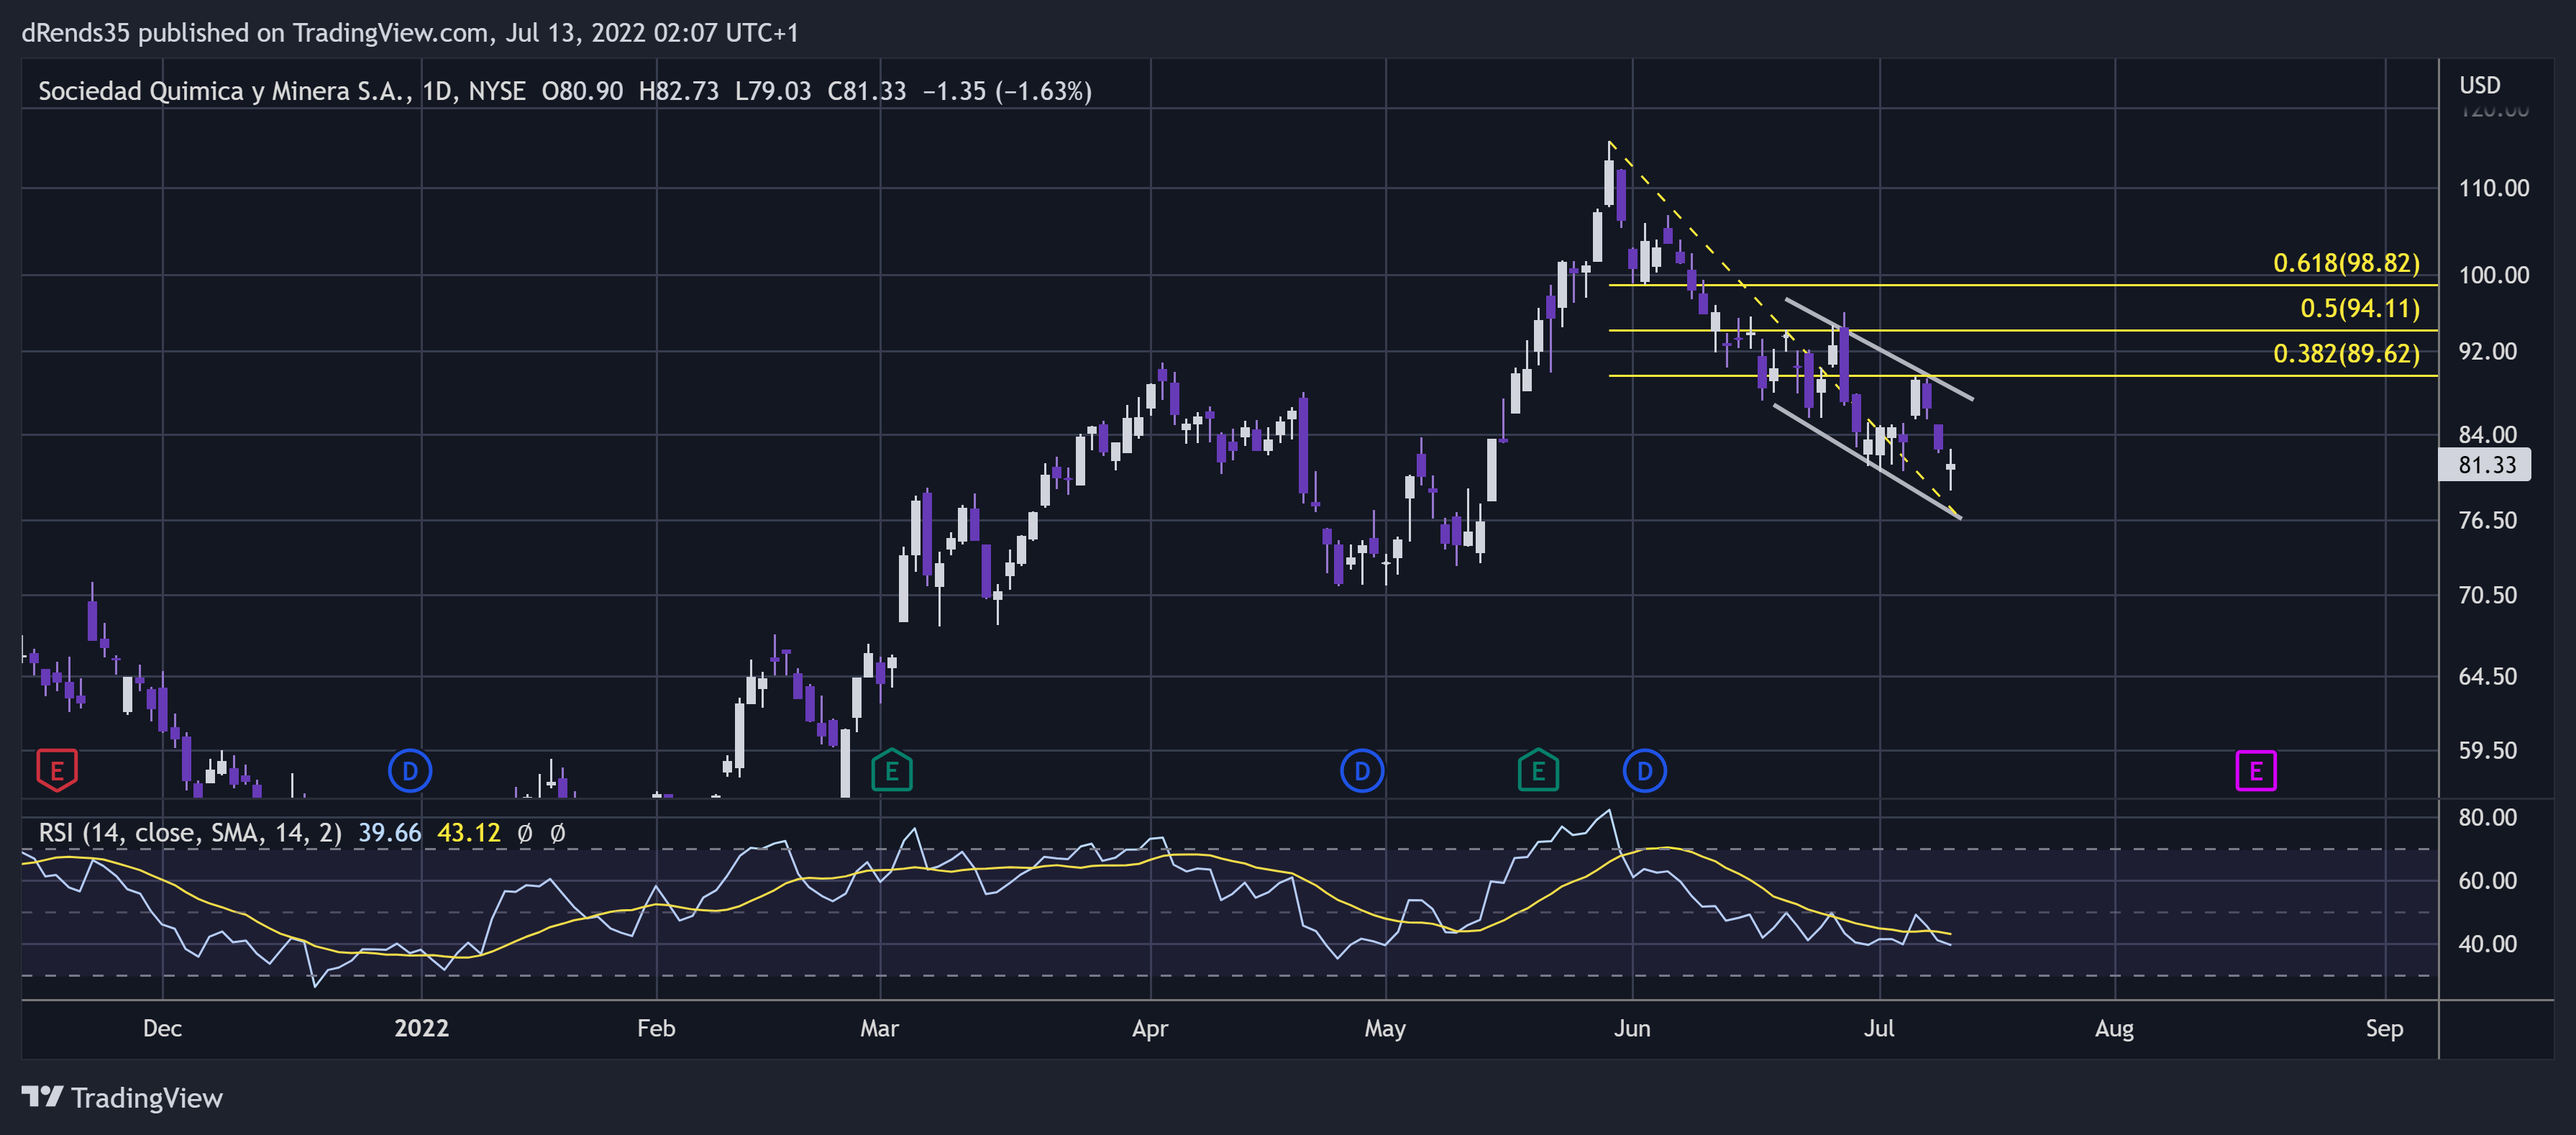
Task: Click the 59.50 price axis label
Action: [x=2488, y=750]
